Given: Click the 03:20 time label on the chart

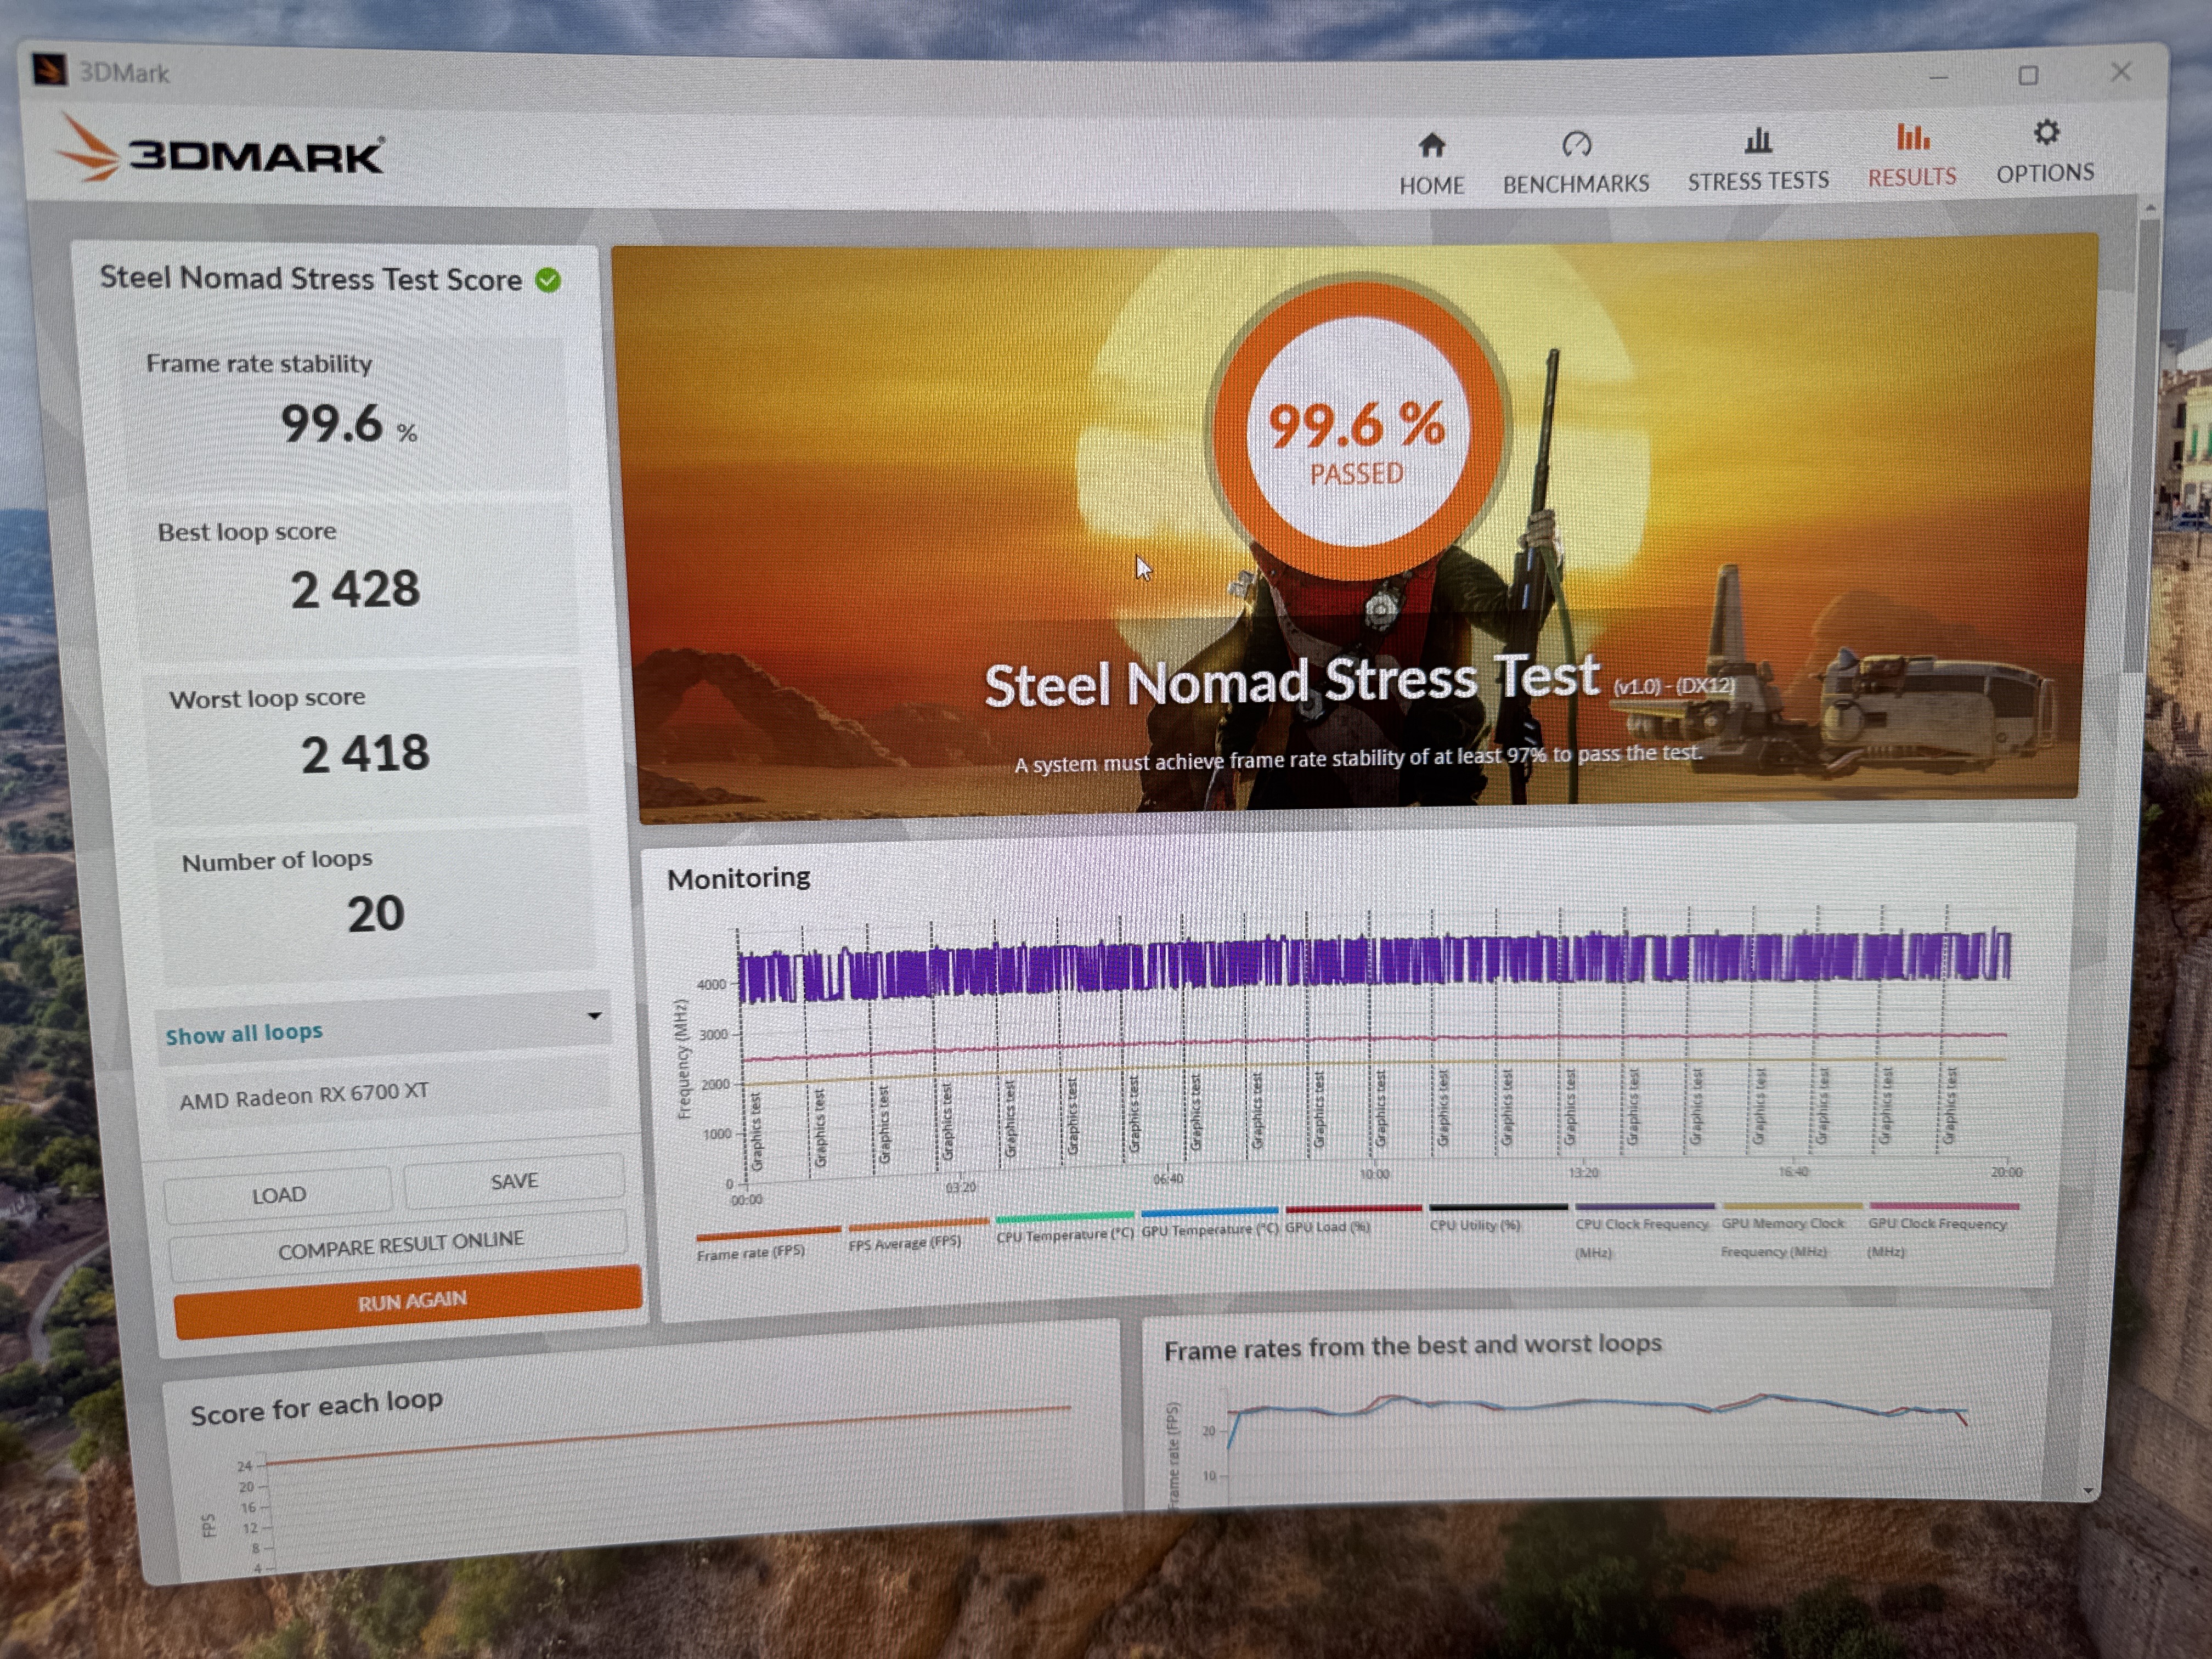Looking at the screenshot, I should click(x=960, y=1187).
